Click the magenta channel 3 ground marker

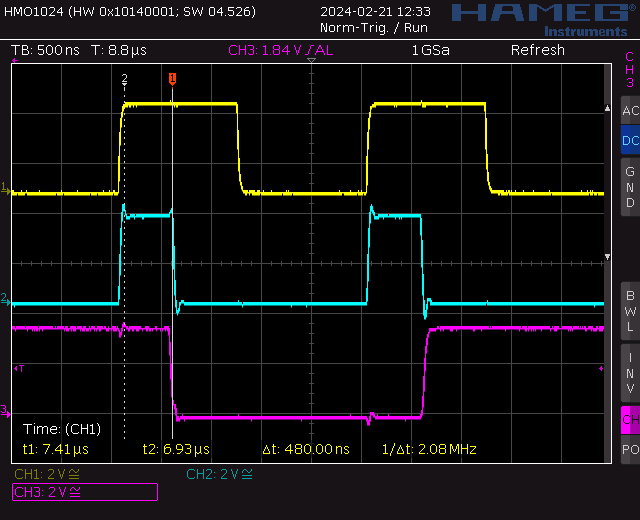5,410
